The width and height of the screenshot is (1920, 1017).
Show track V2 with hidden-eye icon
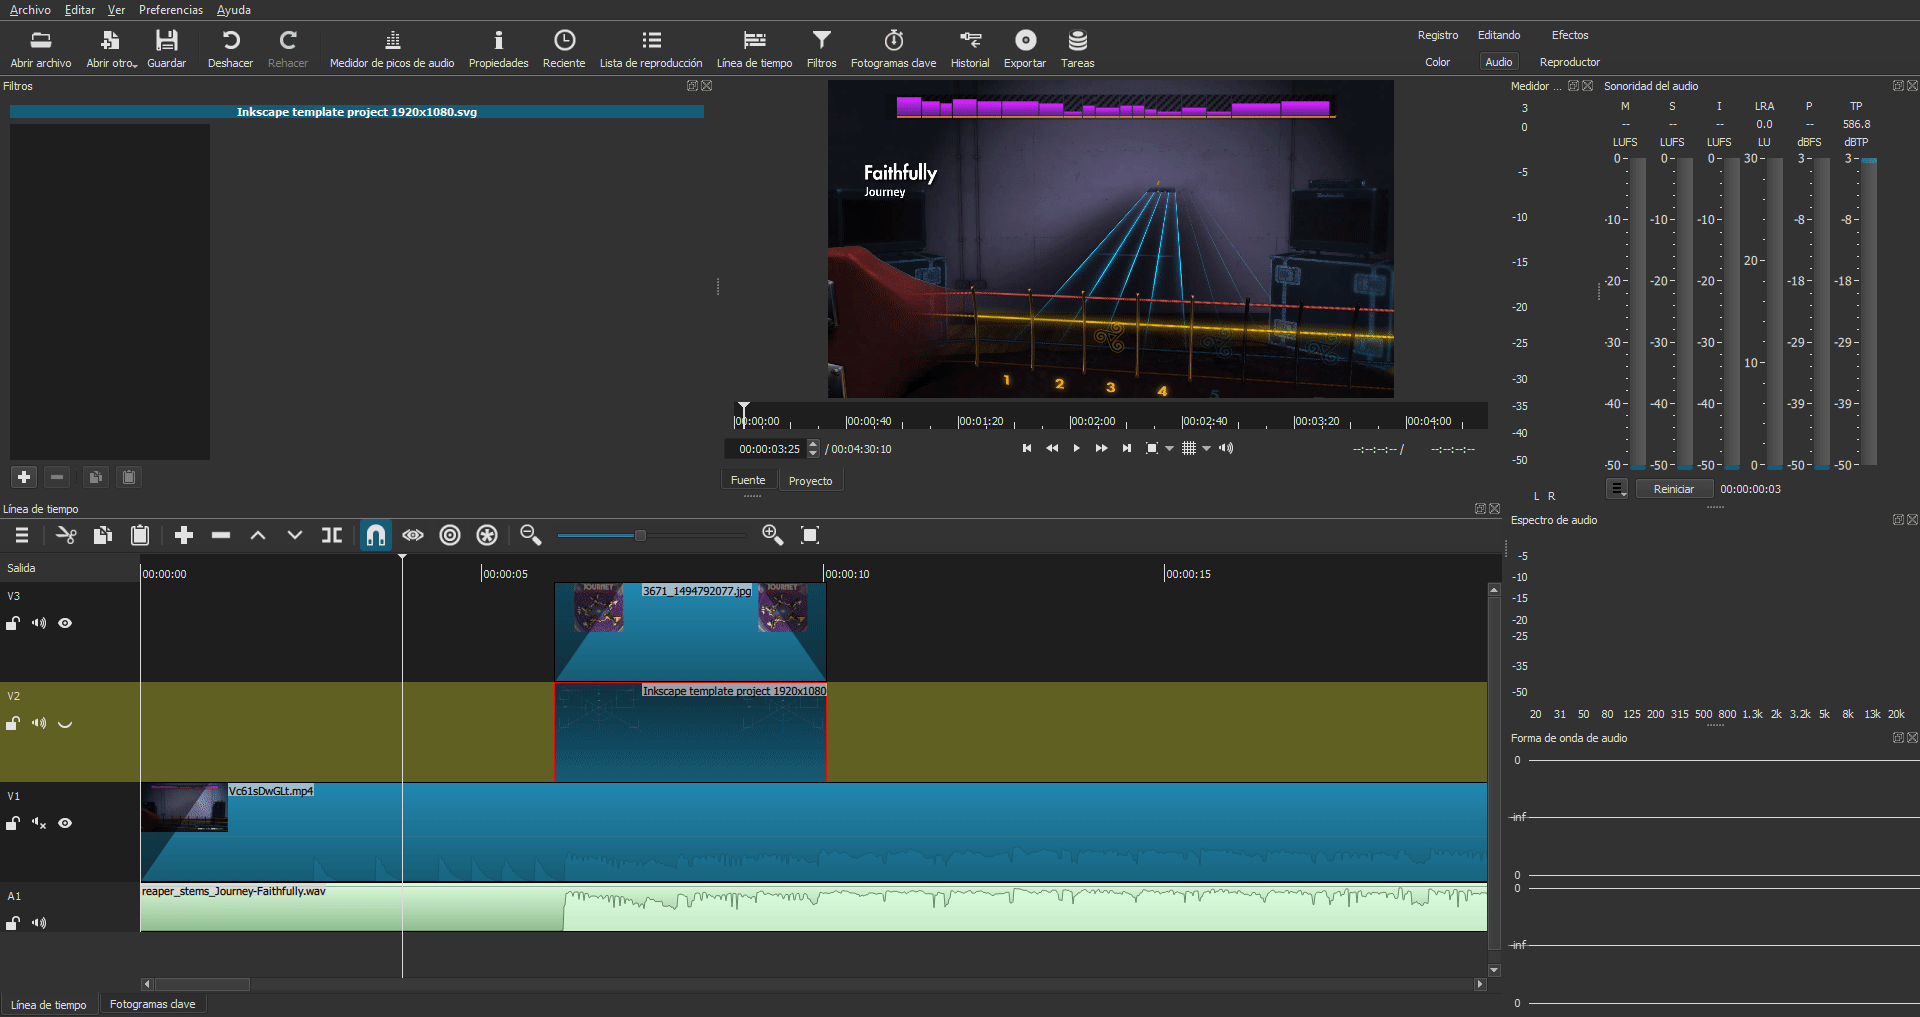(x=65, y=723)
